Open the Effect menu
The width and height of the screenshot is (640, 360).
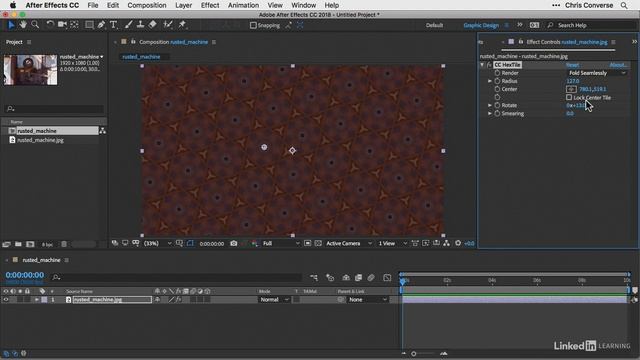point(210,5)
